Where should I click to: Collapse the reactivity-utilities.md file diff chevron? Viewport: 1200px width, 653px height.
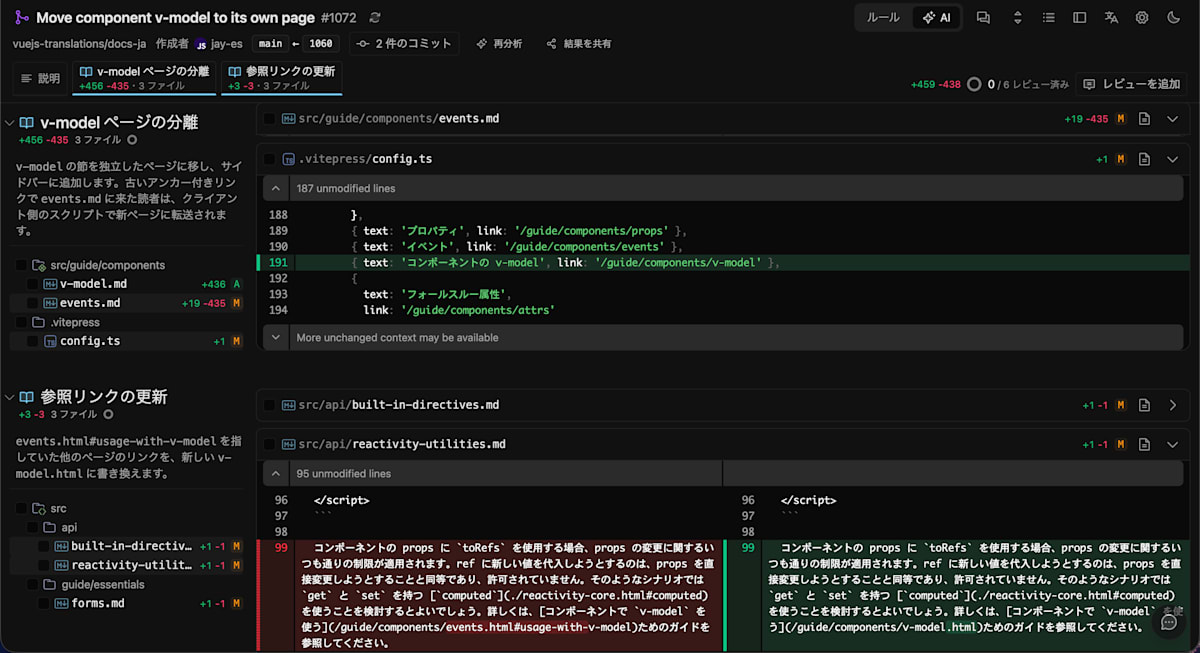tap(1173, 445)
